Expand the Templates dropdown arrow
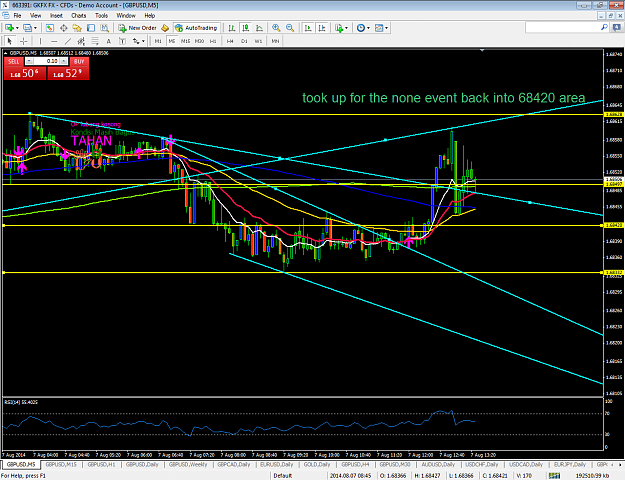The image size is (625, 480). [x=387, y=28]
